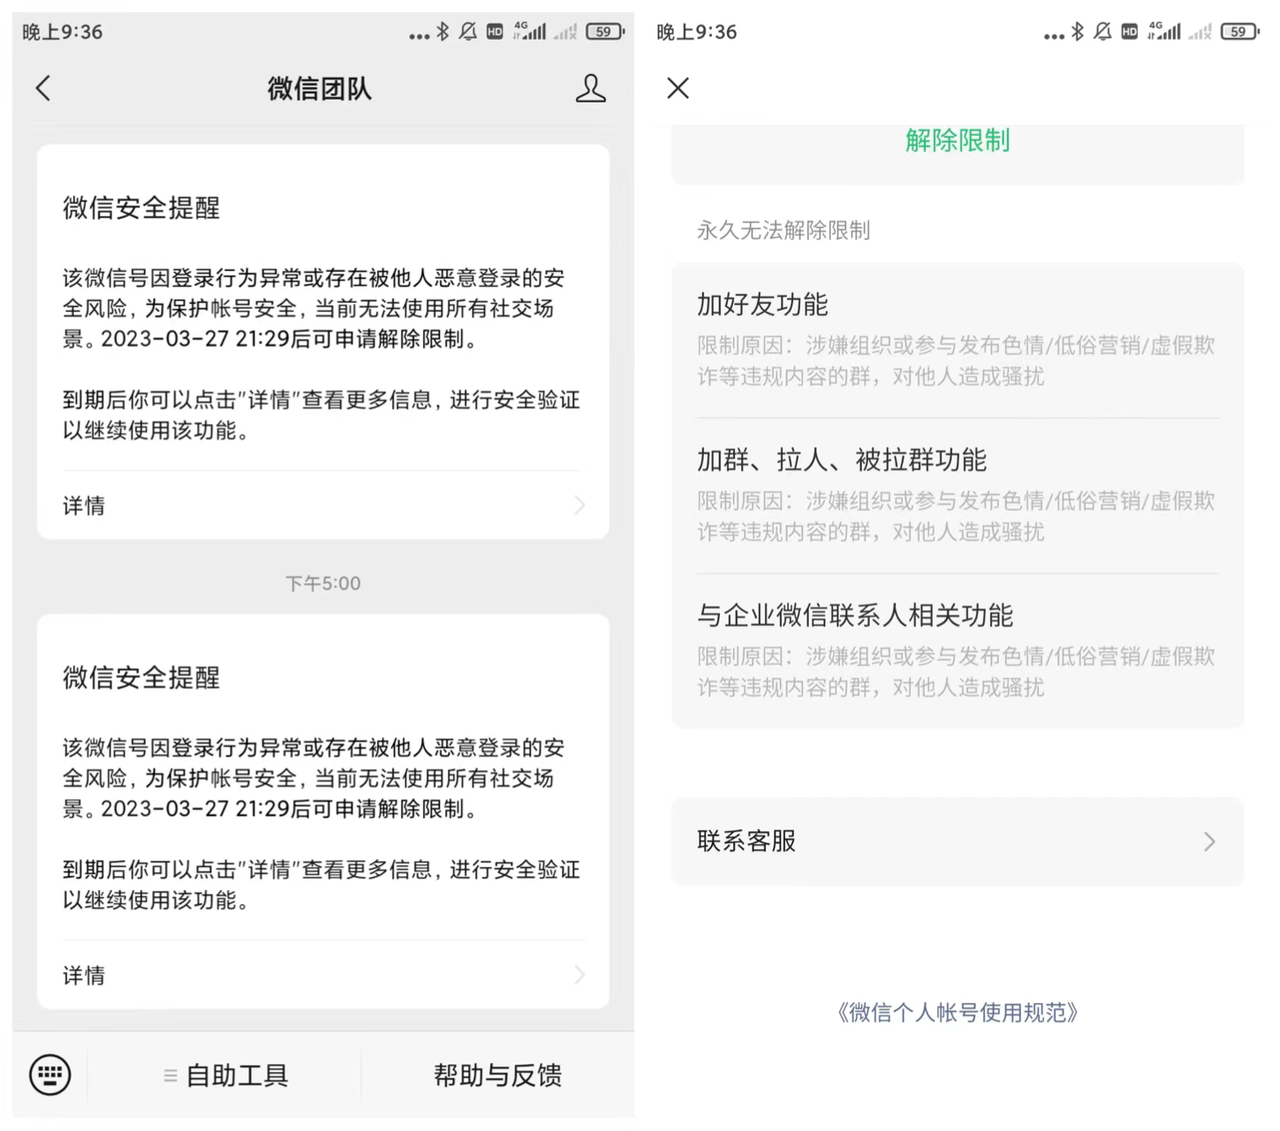Screen dimensions: 1280x1131
Task: Open 联系客服 row
Action: (957, 841)
